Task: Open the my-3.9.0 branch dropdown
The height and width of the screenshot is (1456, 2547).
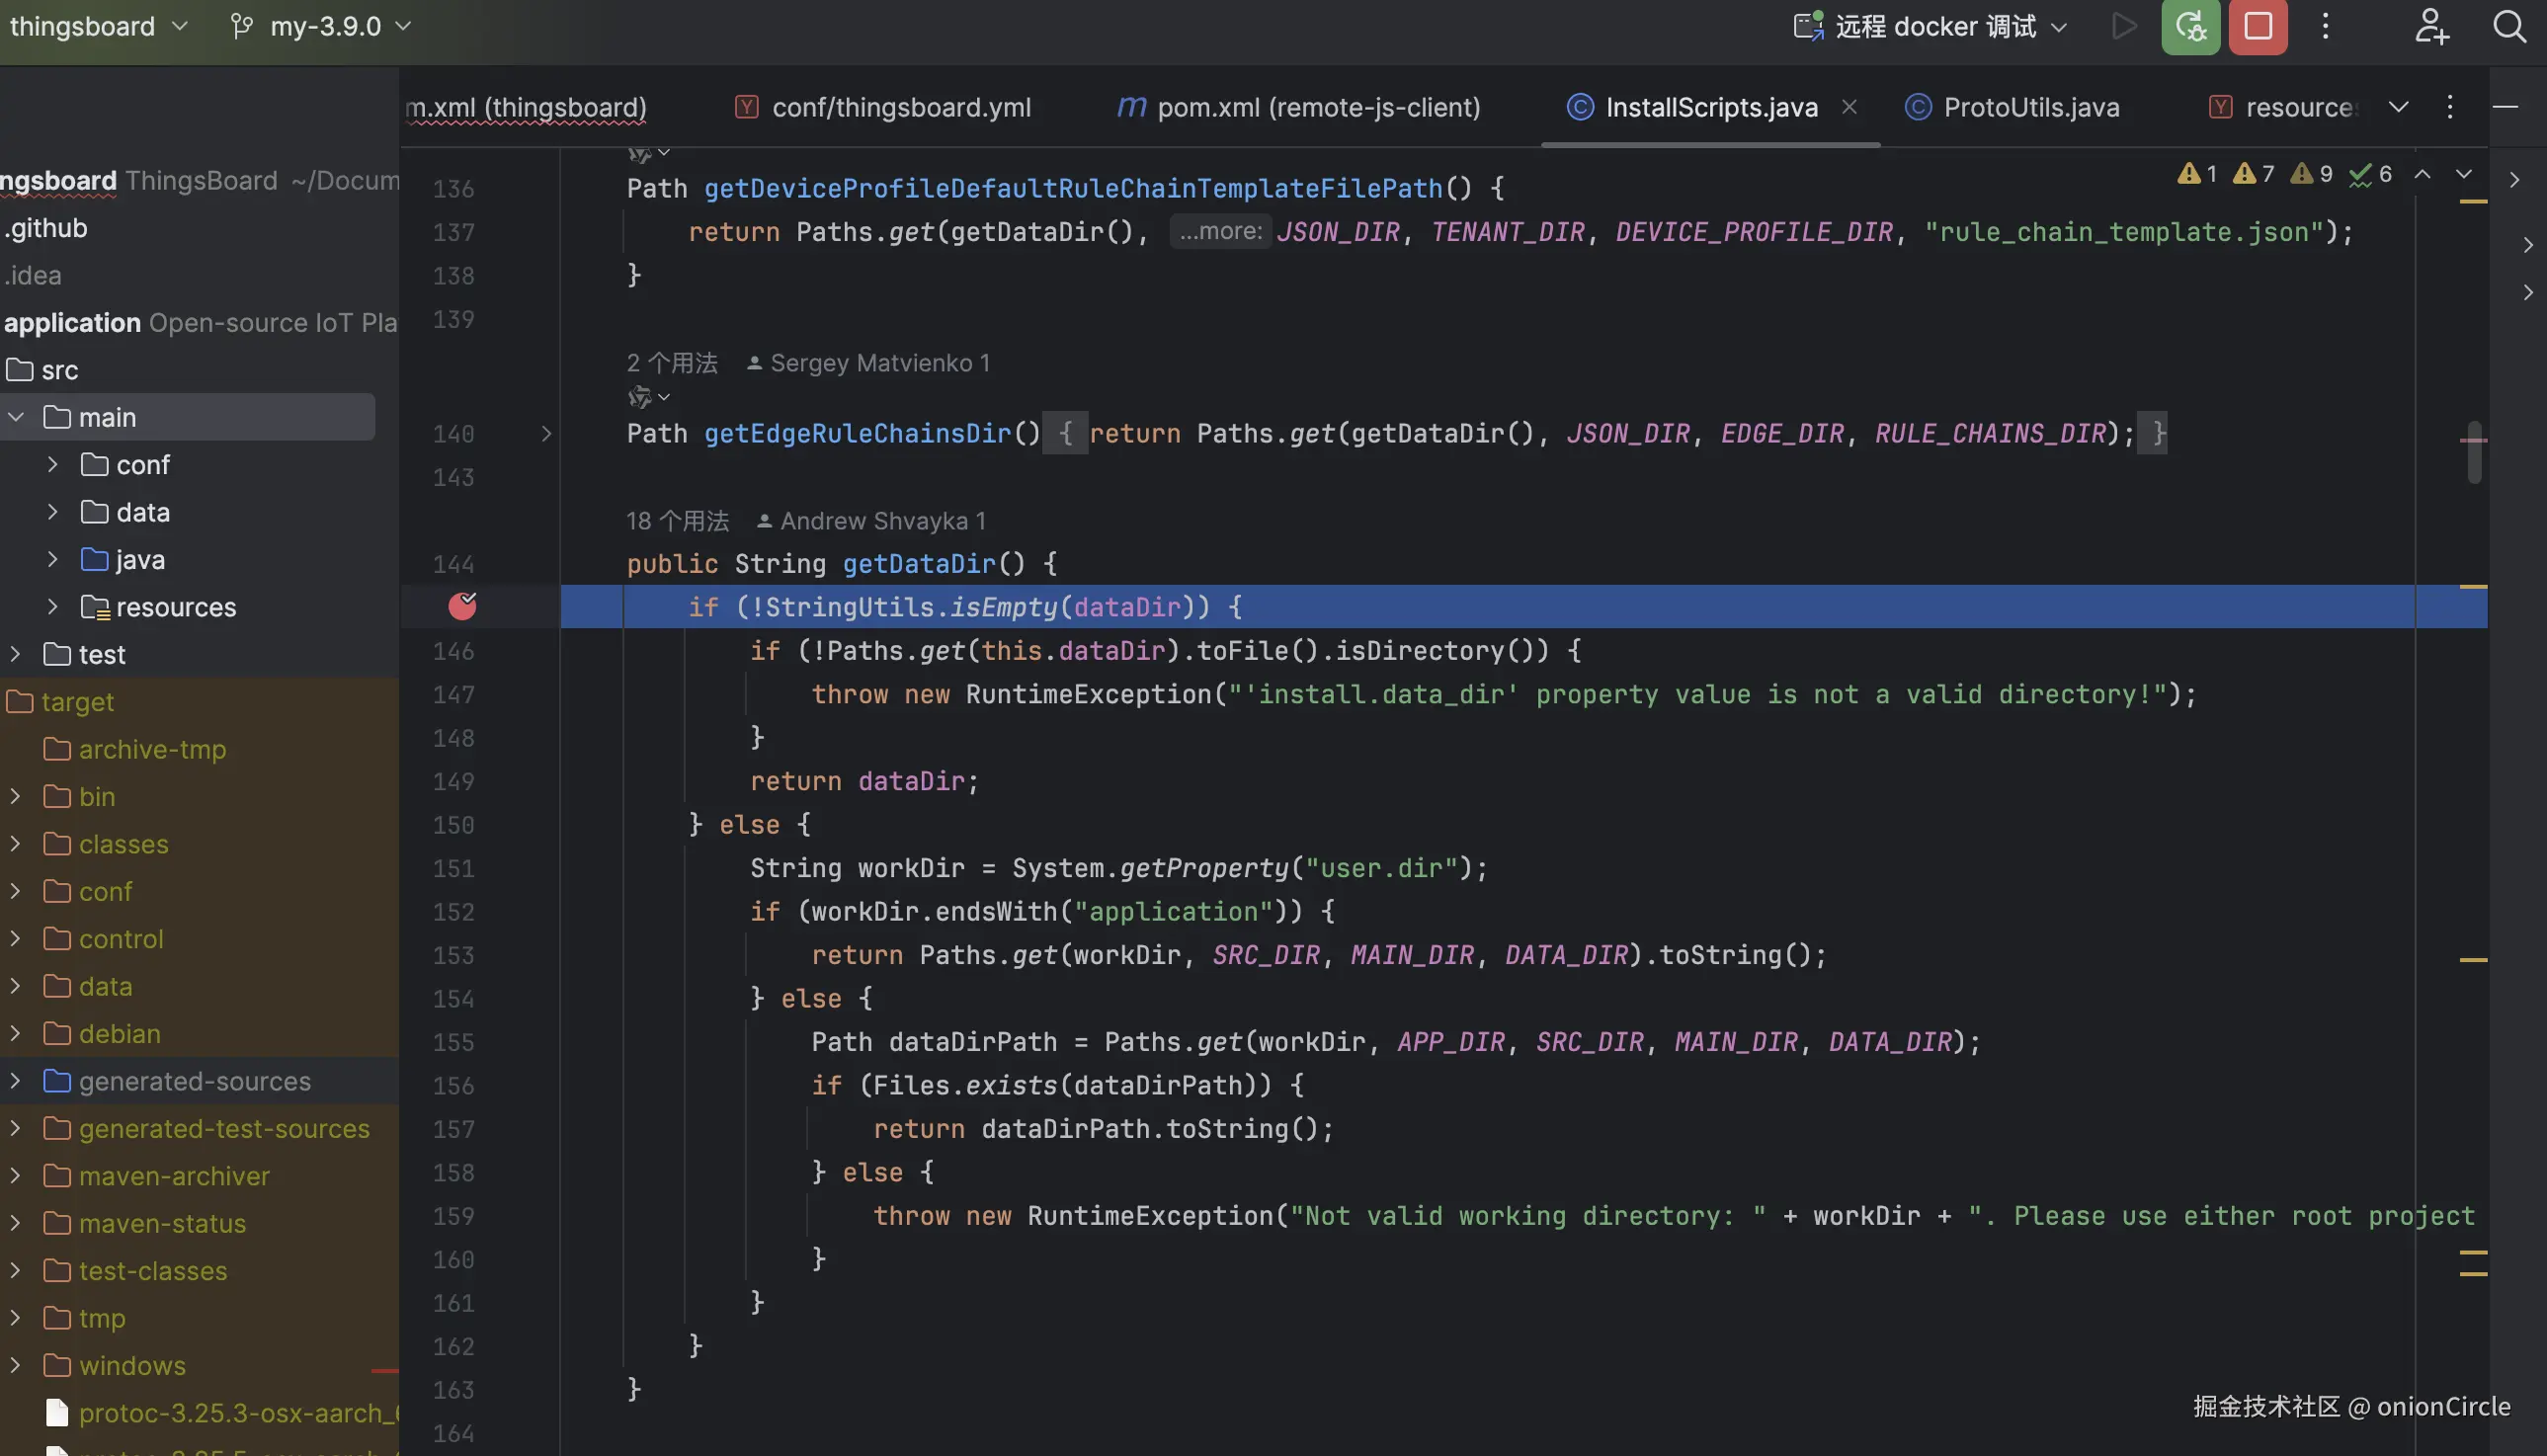Action: (x=324, y=27)
